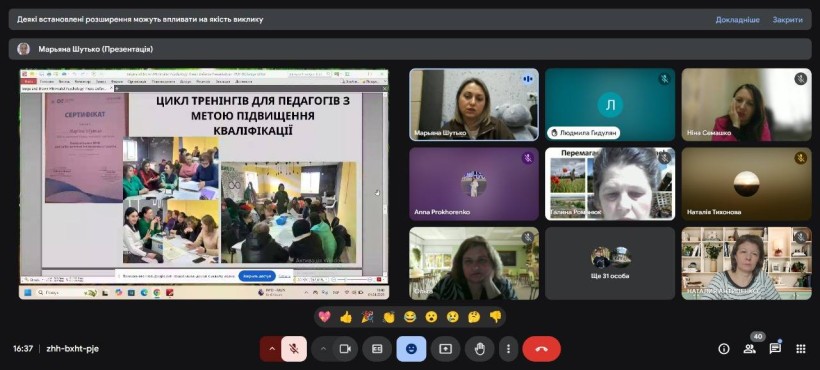Image resolution: width=820 pixels, height=370 pixels.
Task: Toggle the camera on or off
Action: tap(345, 349)
